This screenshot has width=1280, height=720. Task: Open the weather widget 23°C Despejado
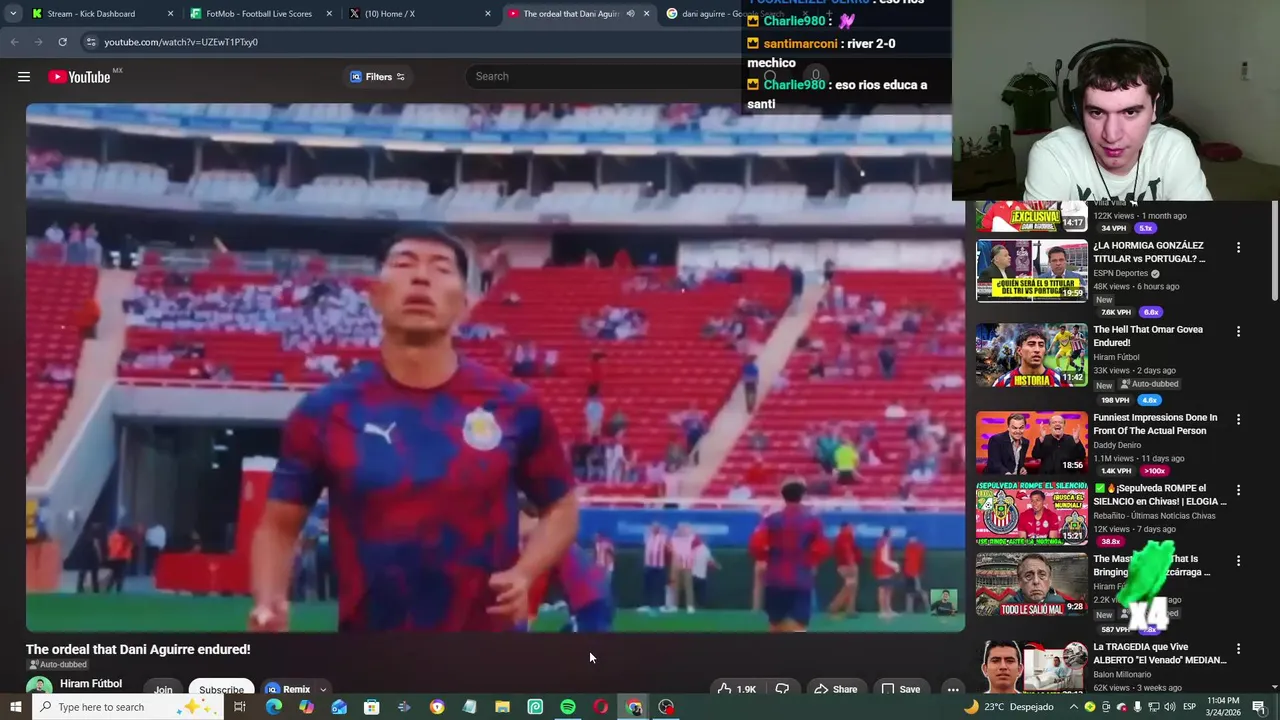(x=1009, y=707)
